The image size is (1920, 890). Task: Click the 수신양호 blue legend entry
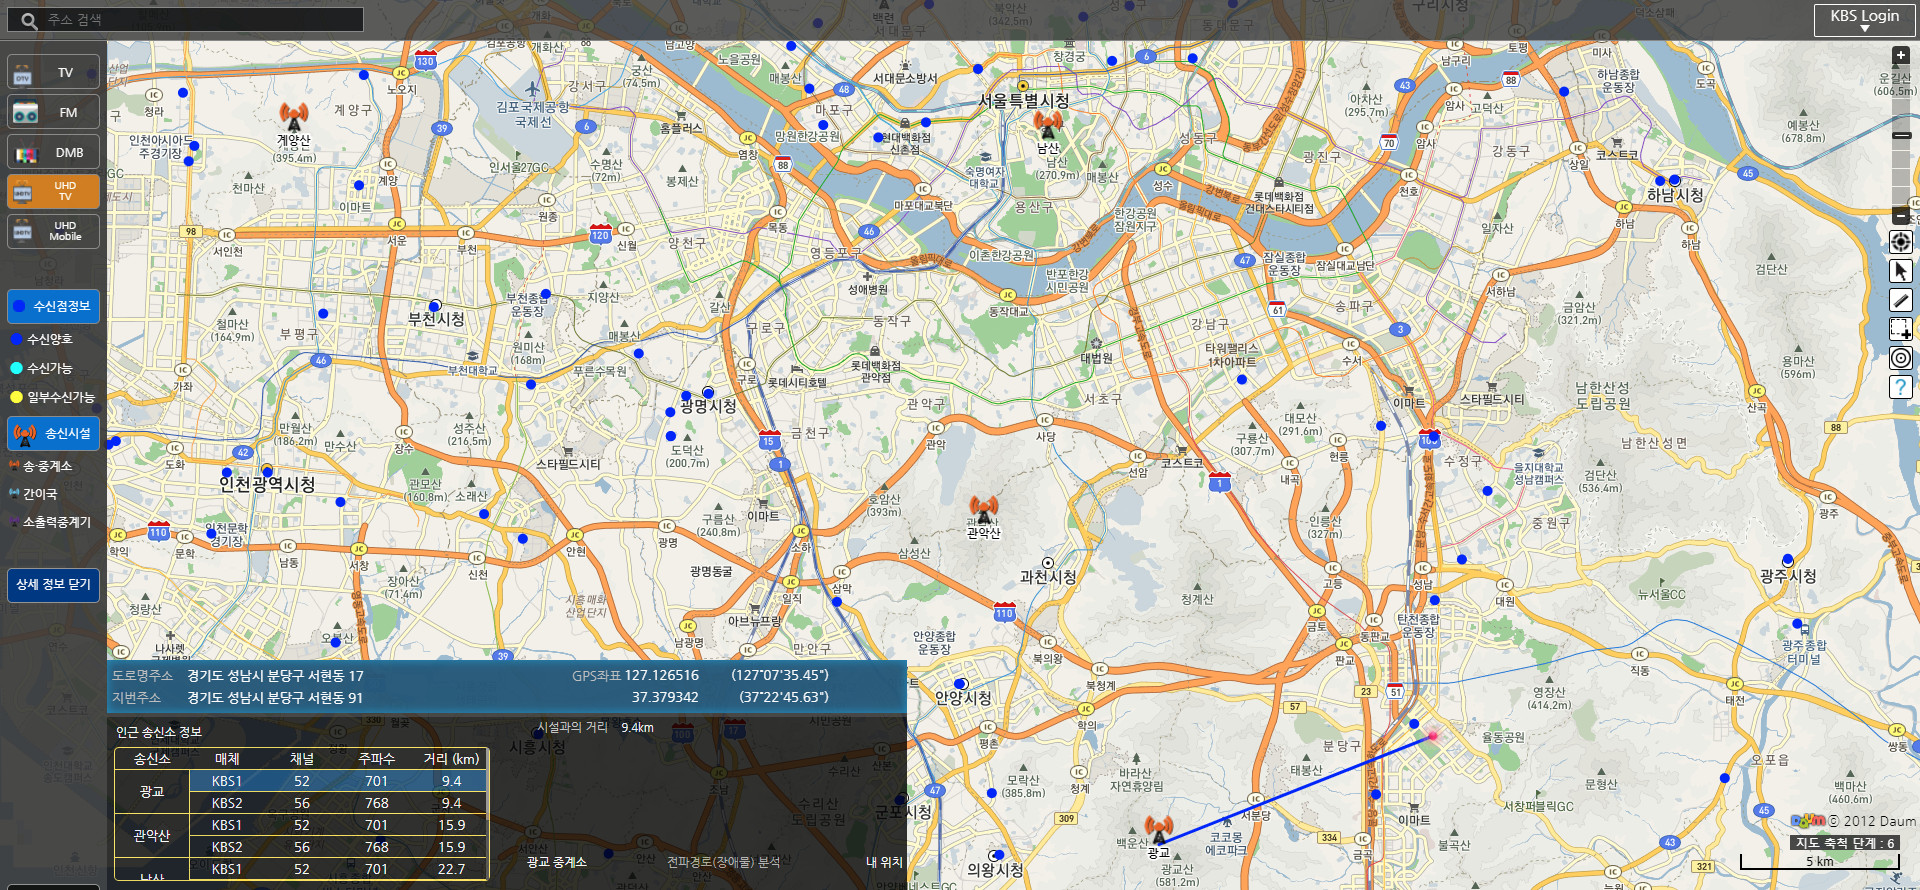click(41, 339)
